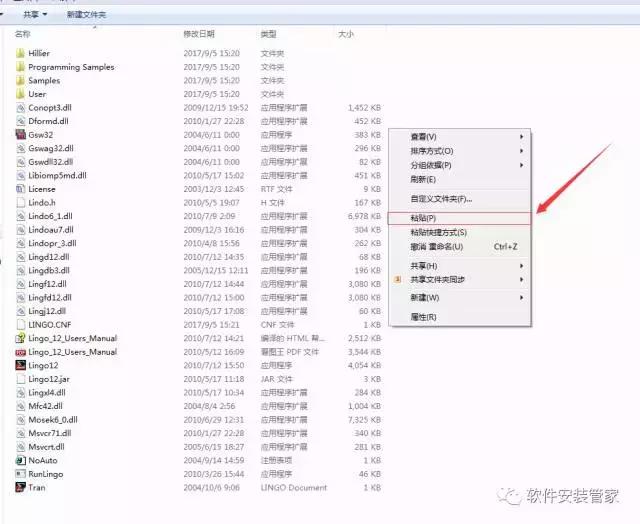Expand the 共享文件夹同步 submenu
This screenshot has width=640, height=524.
(x=459, y=280)
